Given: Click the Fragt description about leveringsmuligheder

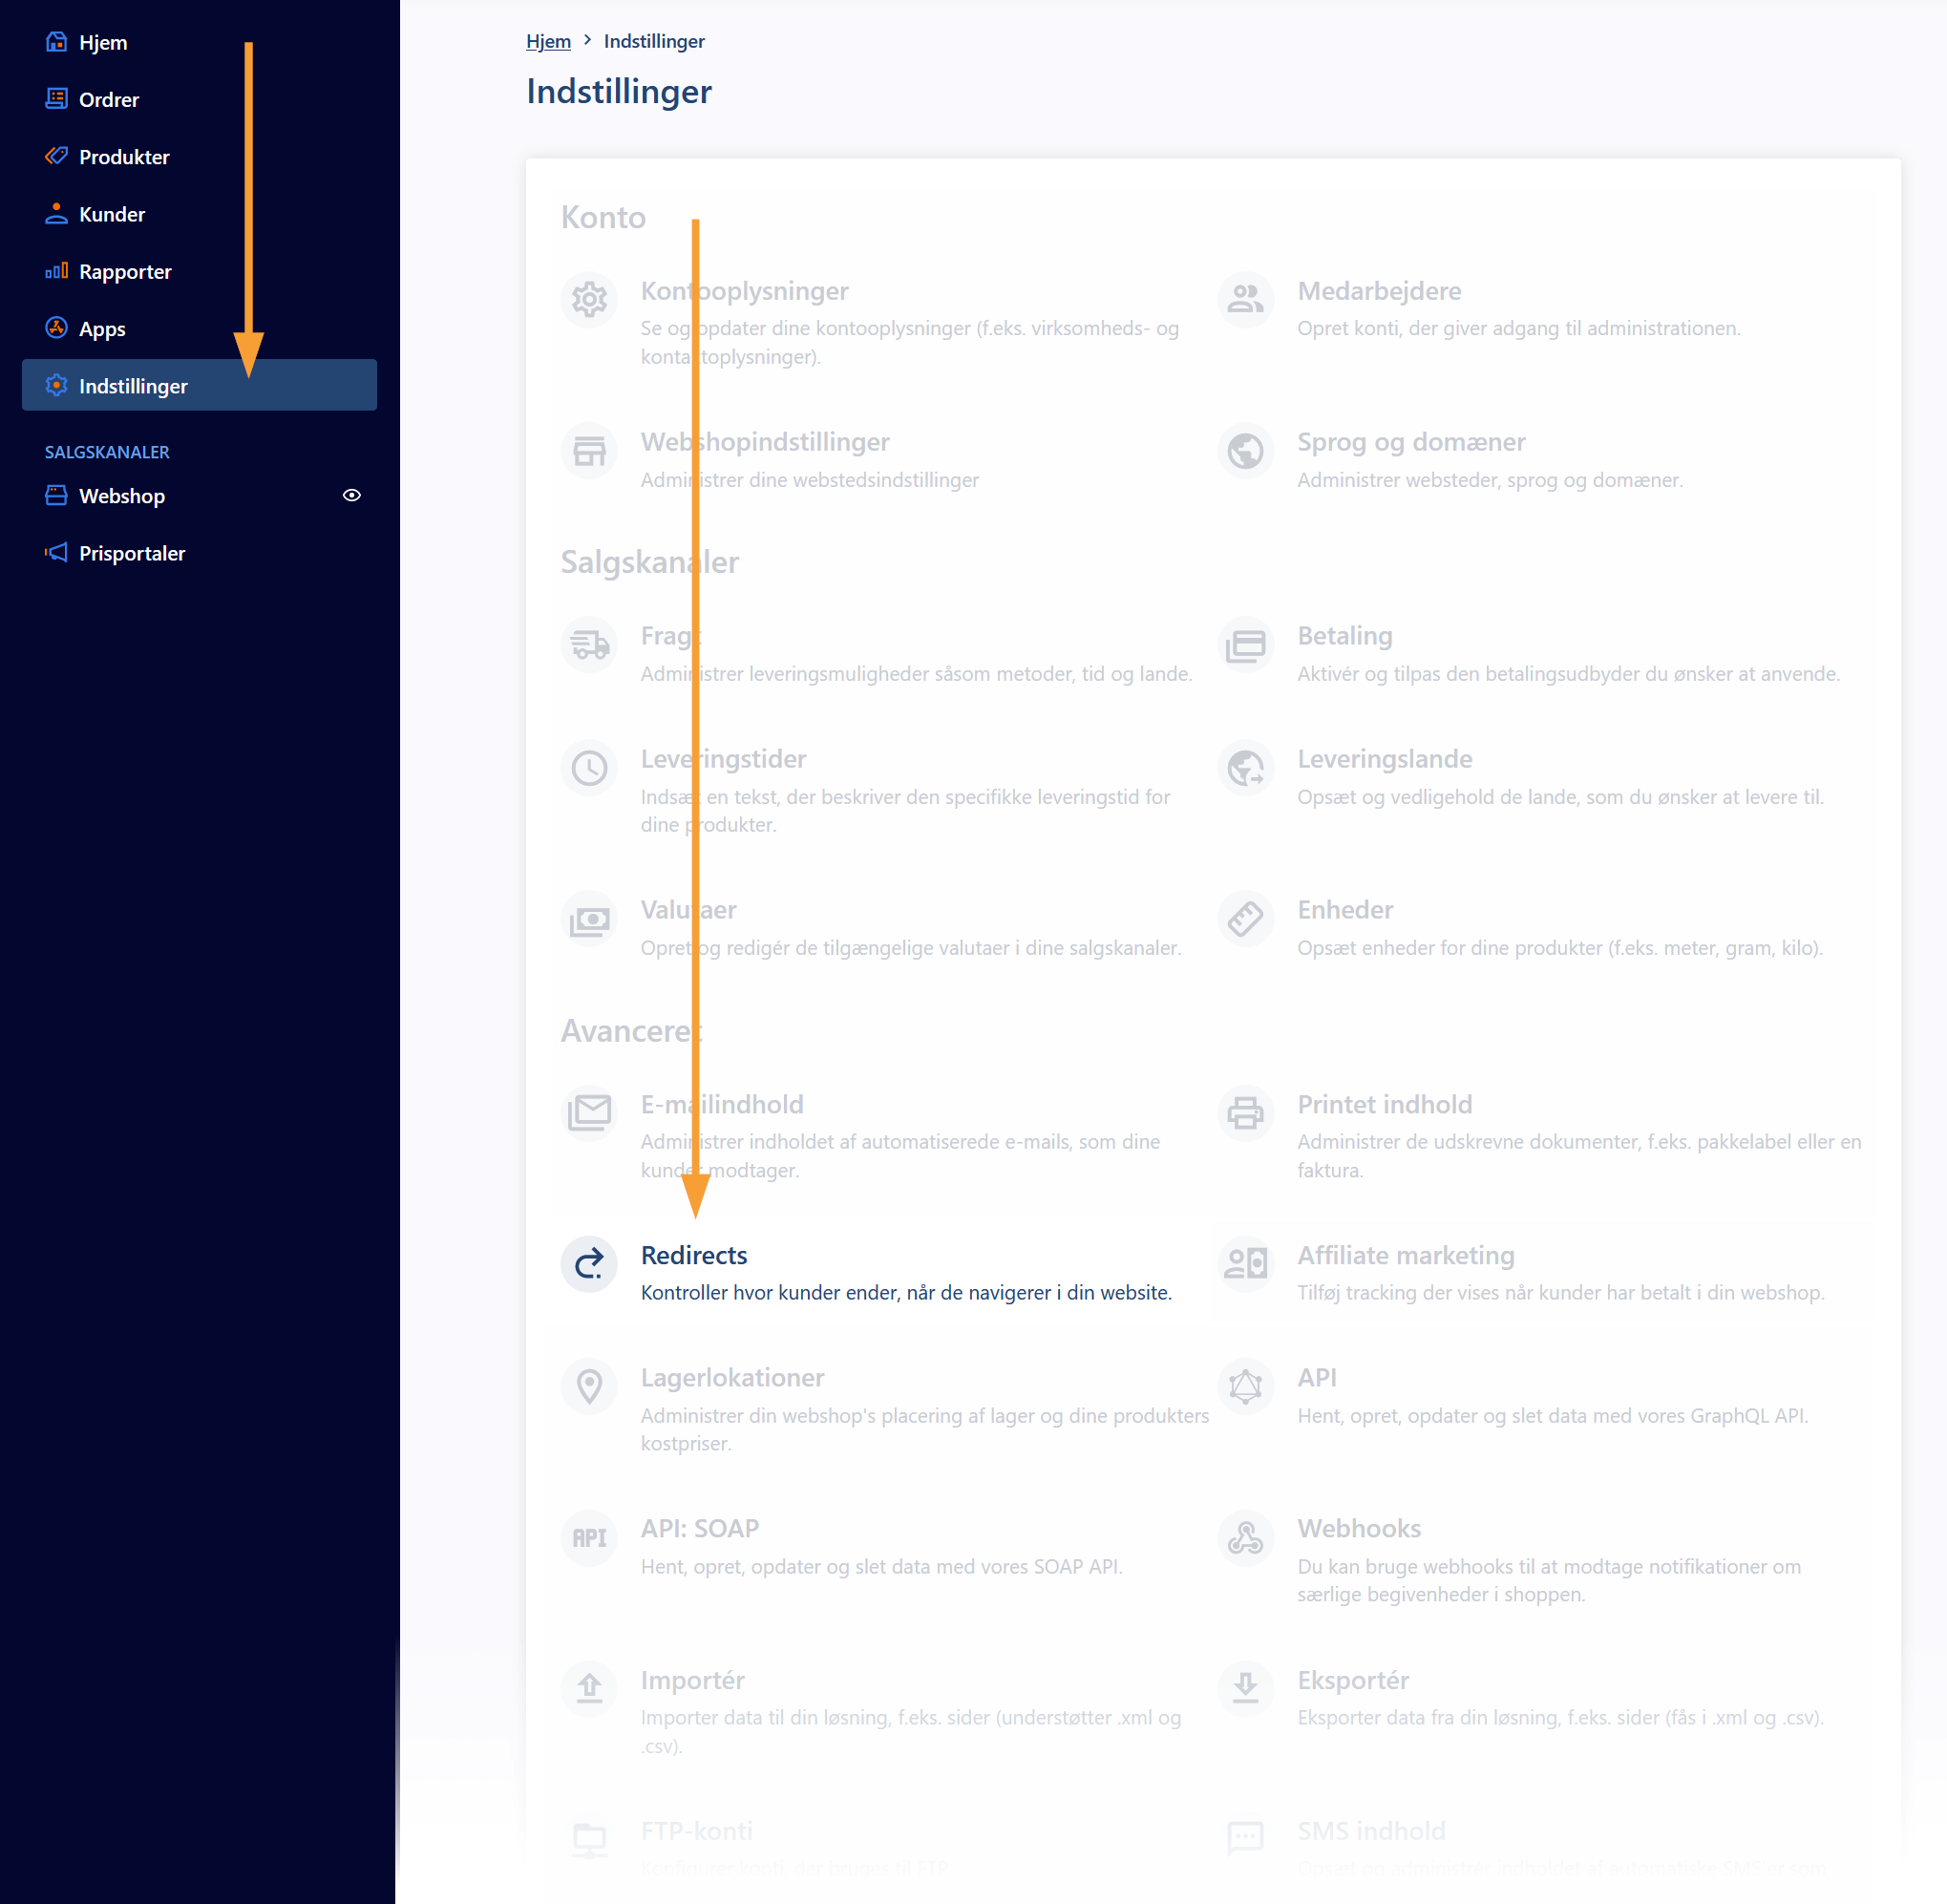Looking at the screenshot, I should (x=916, y=674).
